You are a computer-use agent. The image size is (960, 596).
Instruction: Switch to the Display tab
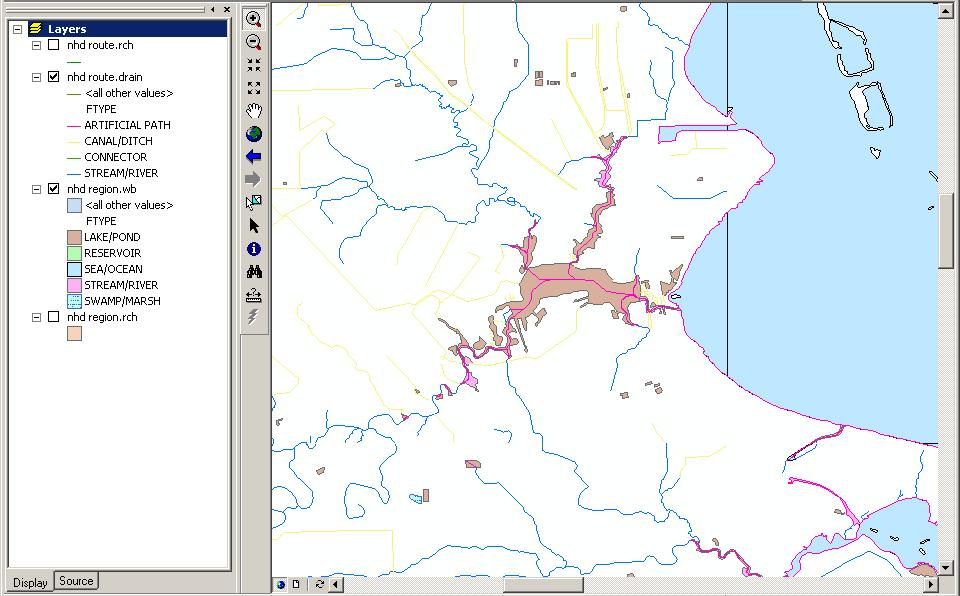tap(30, 582)
